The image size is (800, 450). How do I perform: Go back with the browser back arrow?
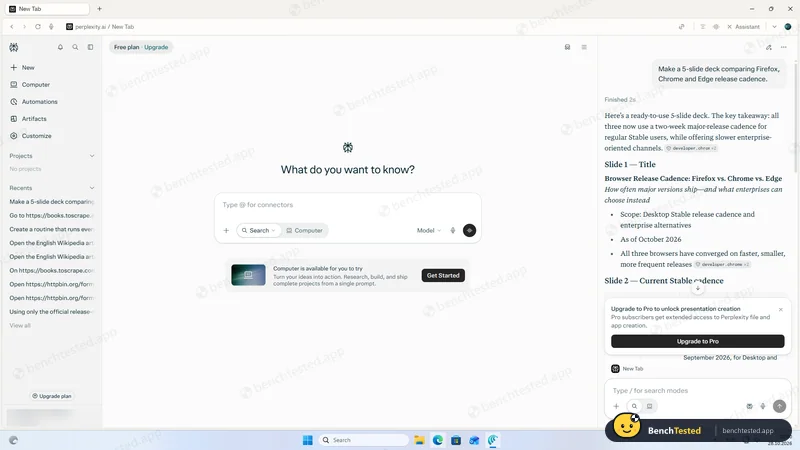click(x=12, y=27)
